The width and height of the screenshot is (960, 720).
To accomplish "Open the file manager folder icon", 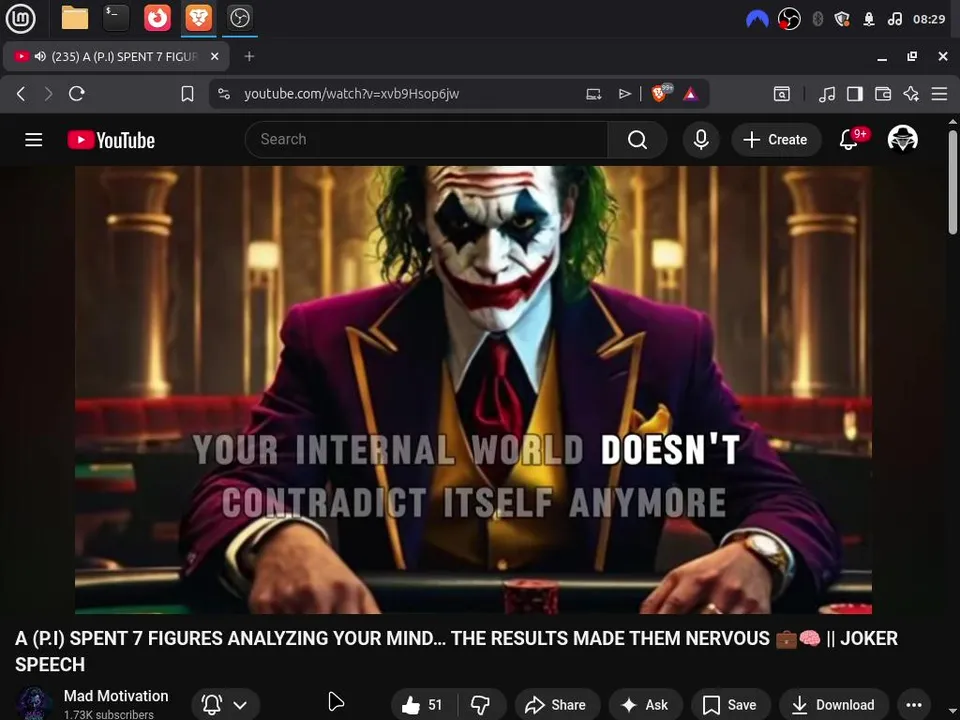I will pos(75,18).
